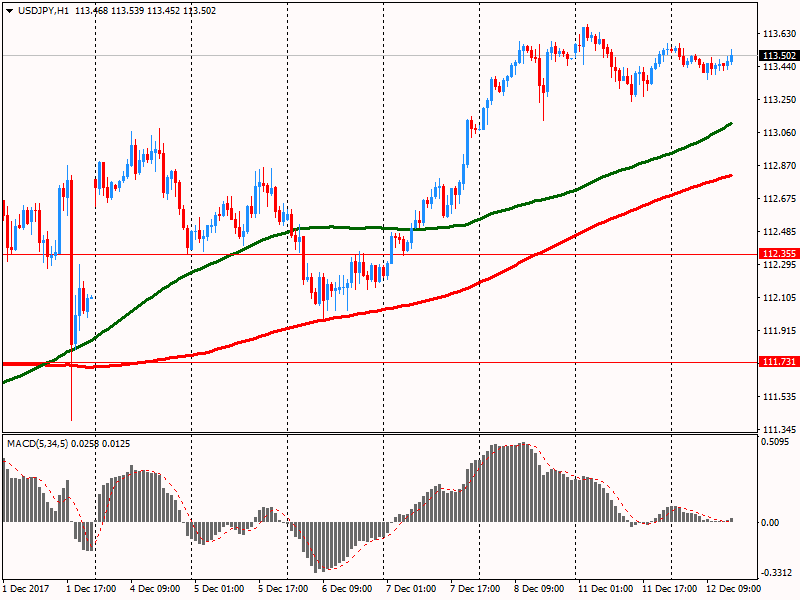
Task: Click the 111.915 price scale value
Action: pyautogui.click(x=779, y=331)
